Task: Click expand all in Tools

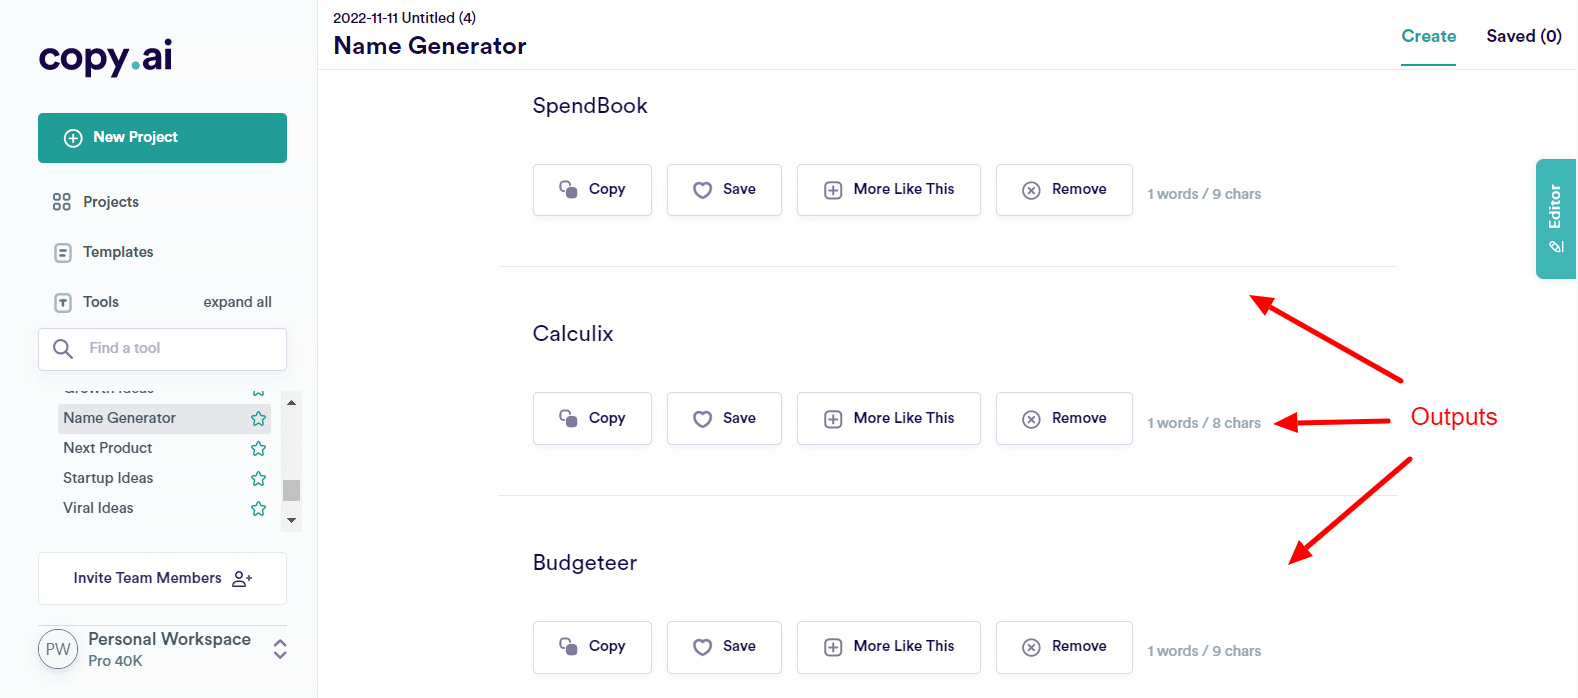Action: pos(237,302)
